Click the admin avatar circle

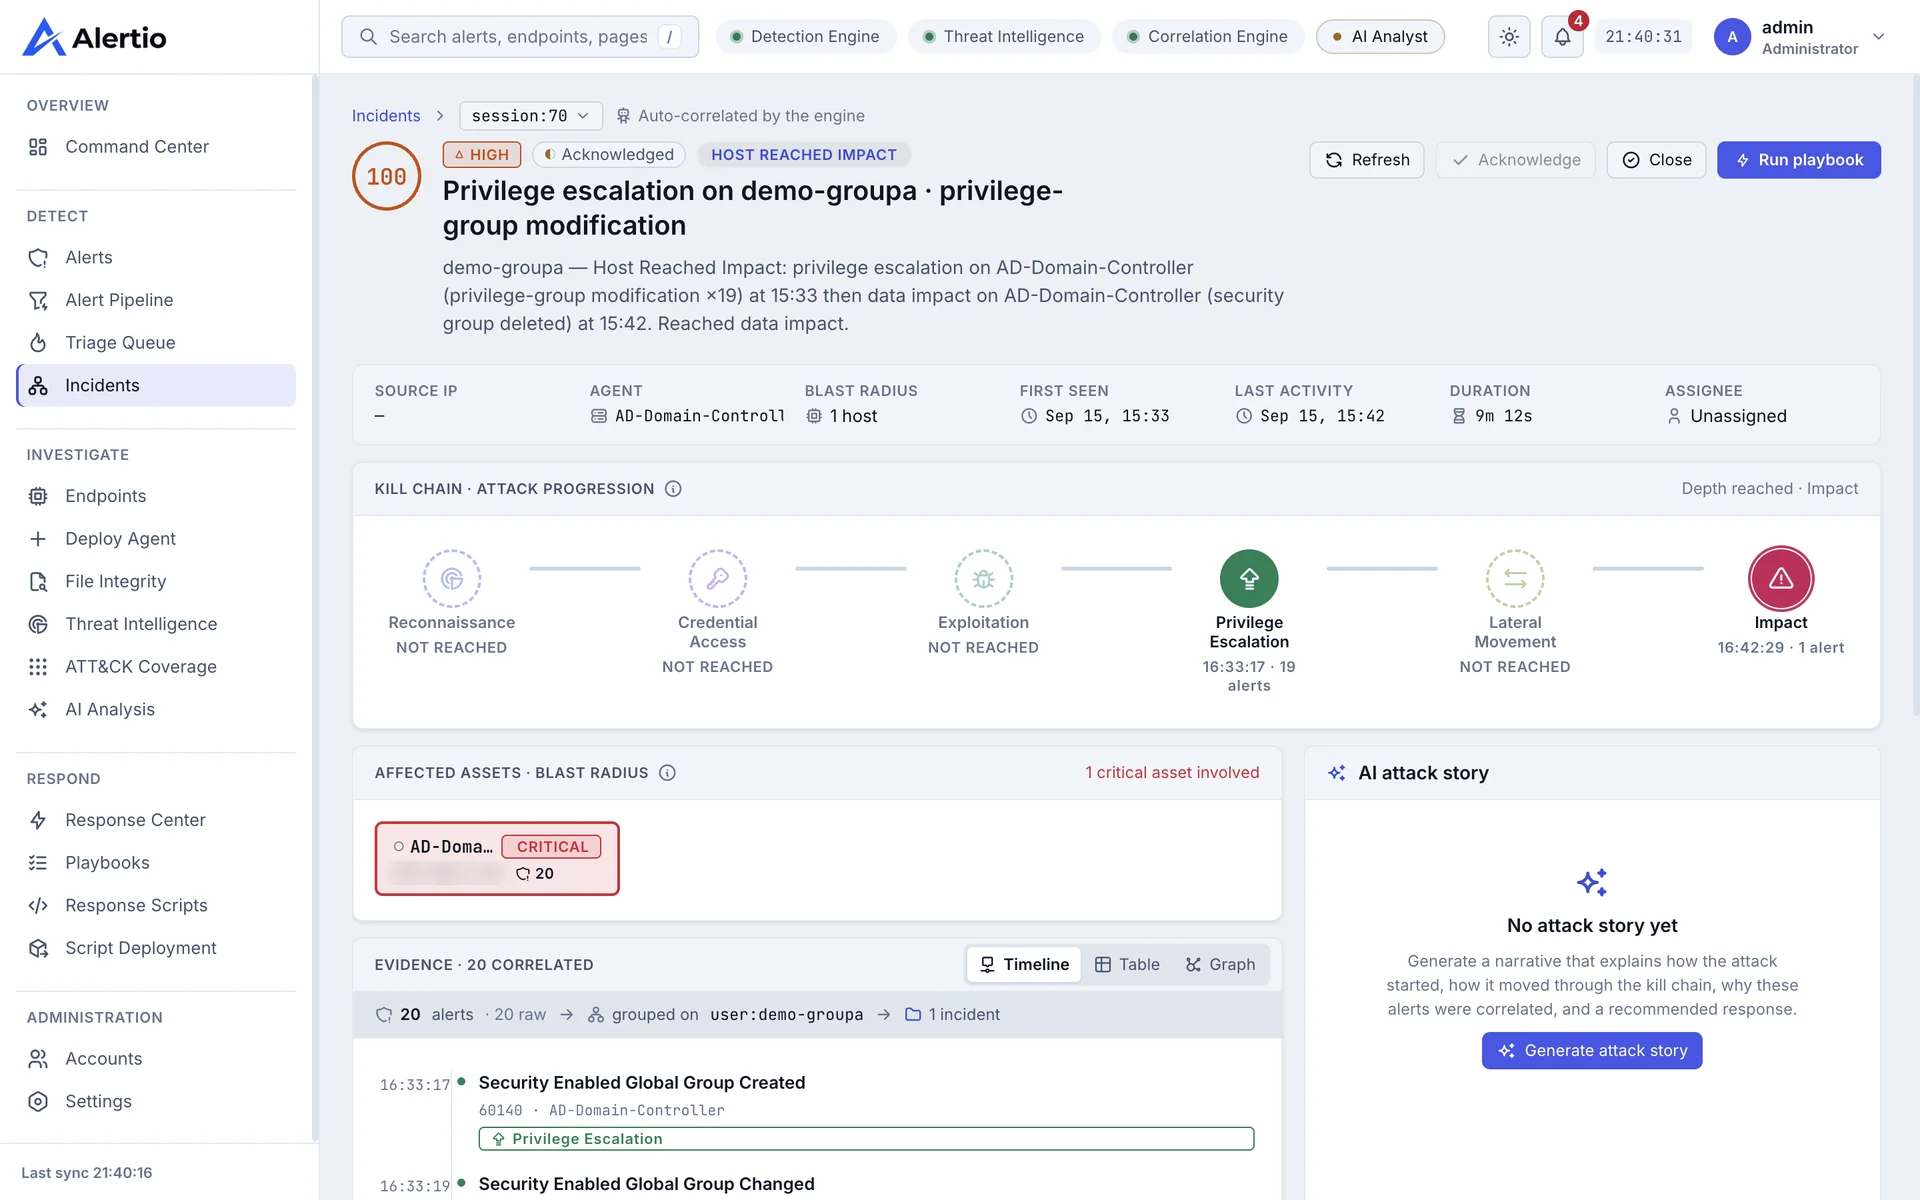(x=1732, y=37)
